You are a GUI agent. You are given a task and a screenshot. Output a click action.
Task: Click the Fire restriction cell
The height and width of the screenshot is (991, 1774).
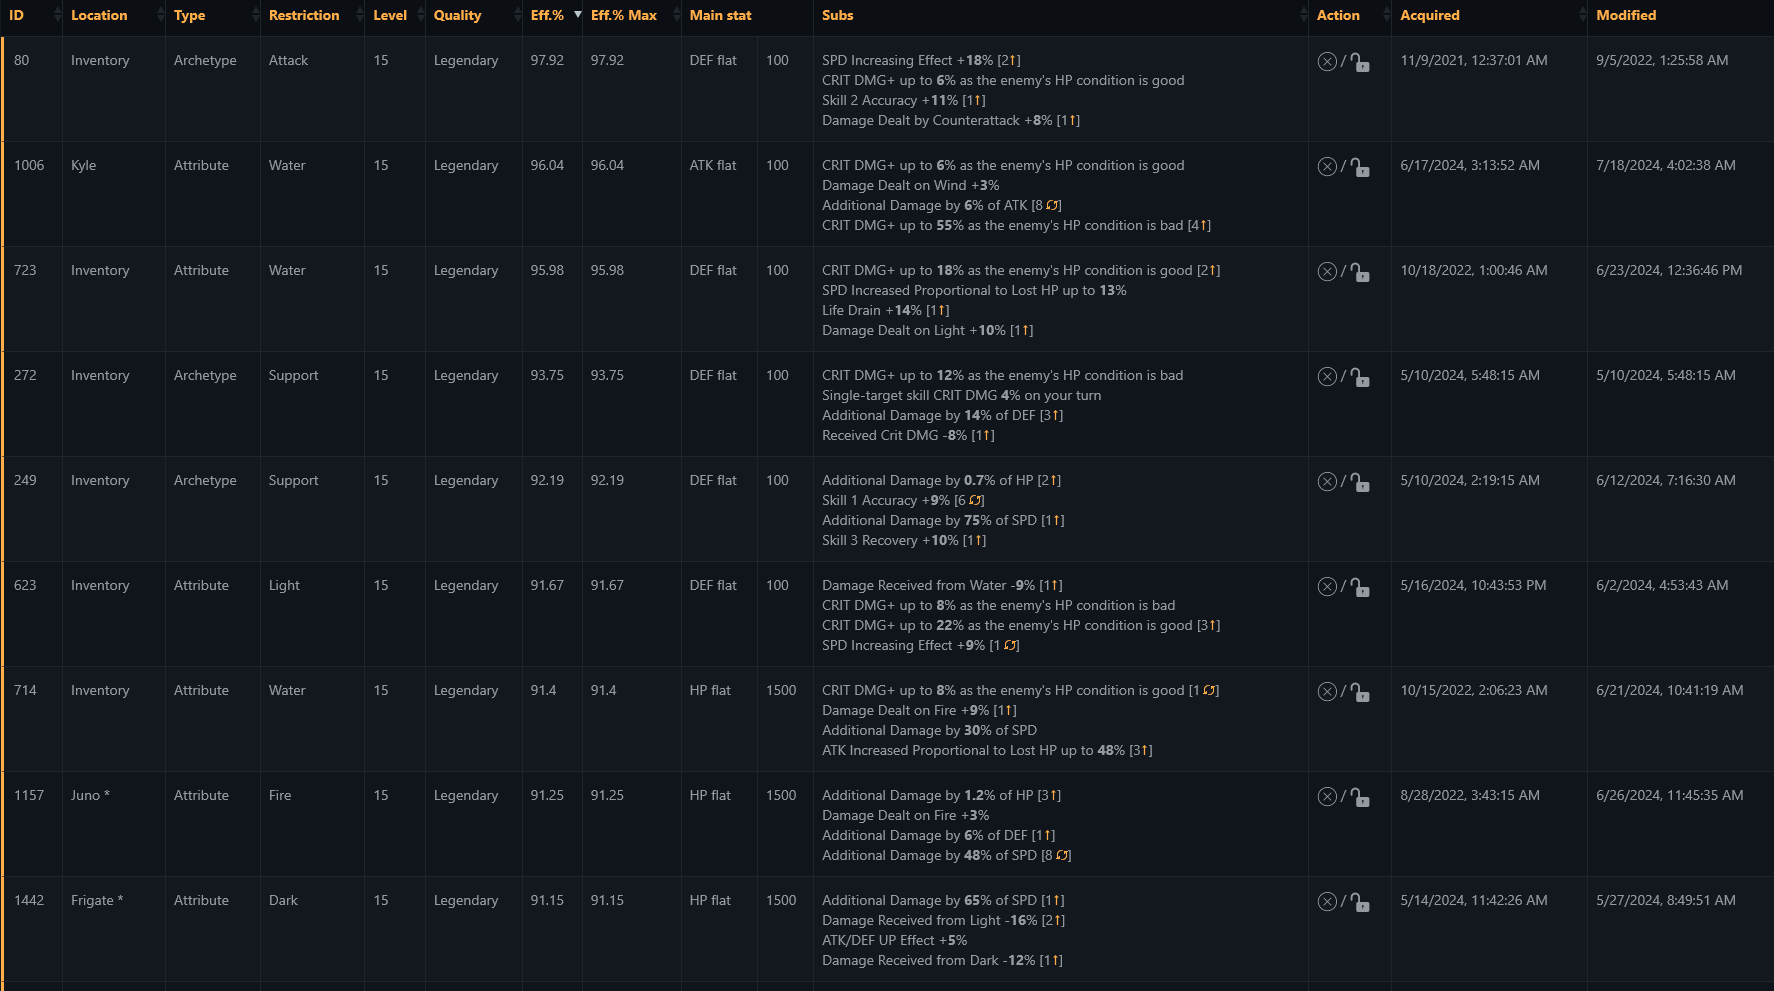[x=280, y=795]
